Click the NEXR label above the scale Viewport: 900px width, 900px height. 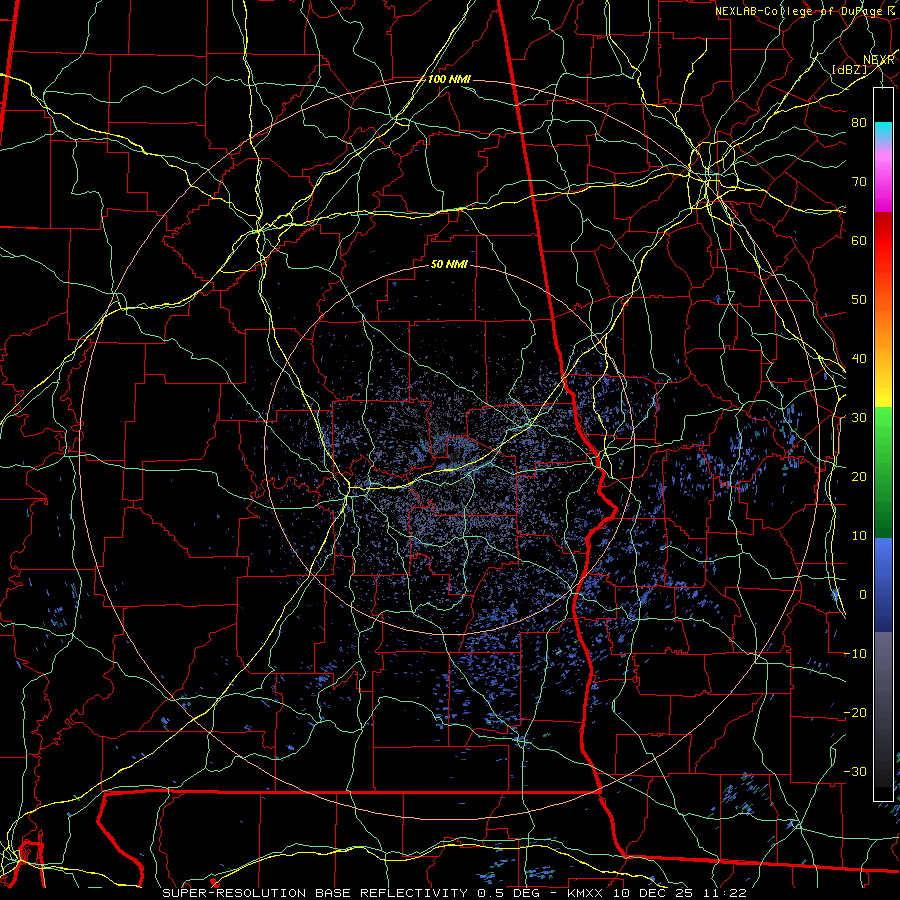click(878, 60)
